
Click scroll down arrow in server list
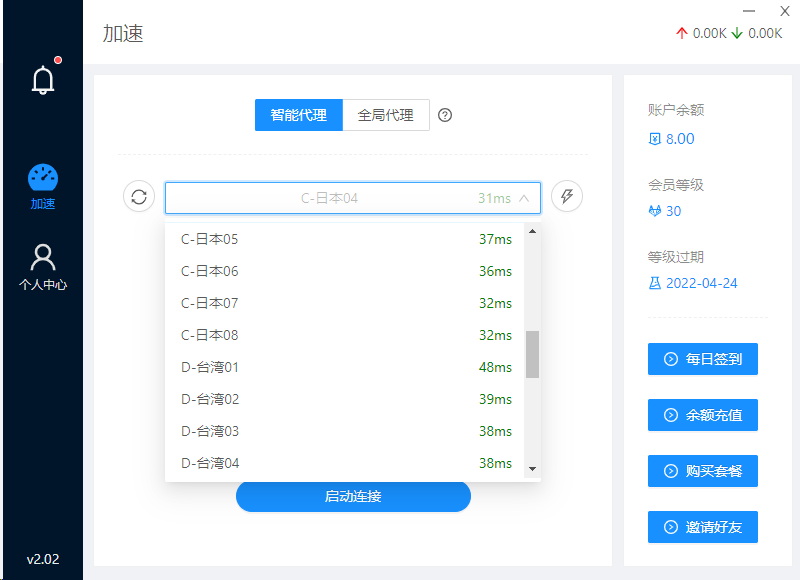[532, 468]
